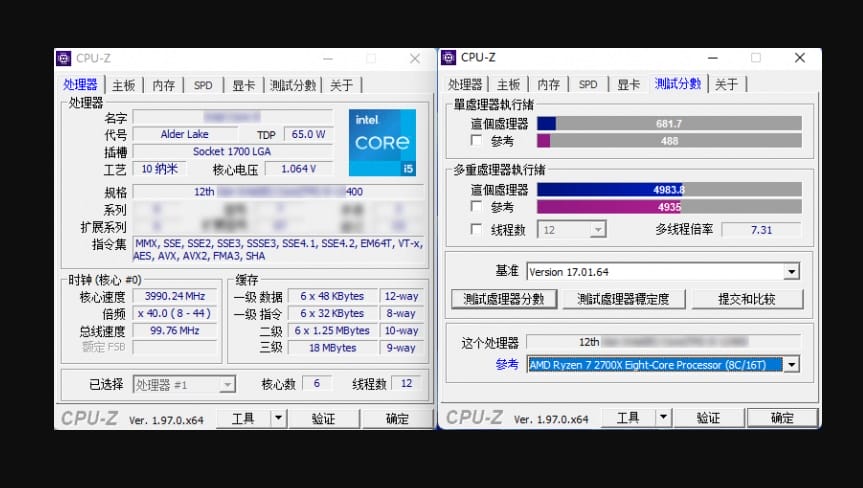863x488 pixels.
Task: Click 核心电压 value 1.064 V
Action: point(299,169)
